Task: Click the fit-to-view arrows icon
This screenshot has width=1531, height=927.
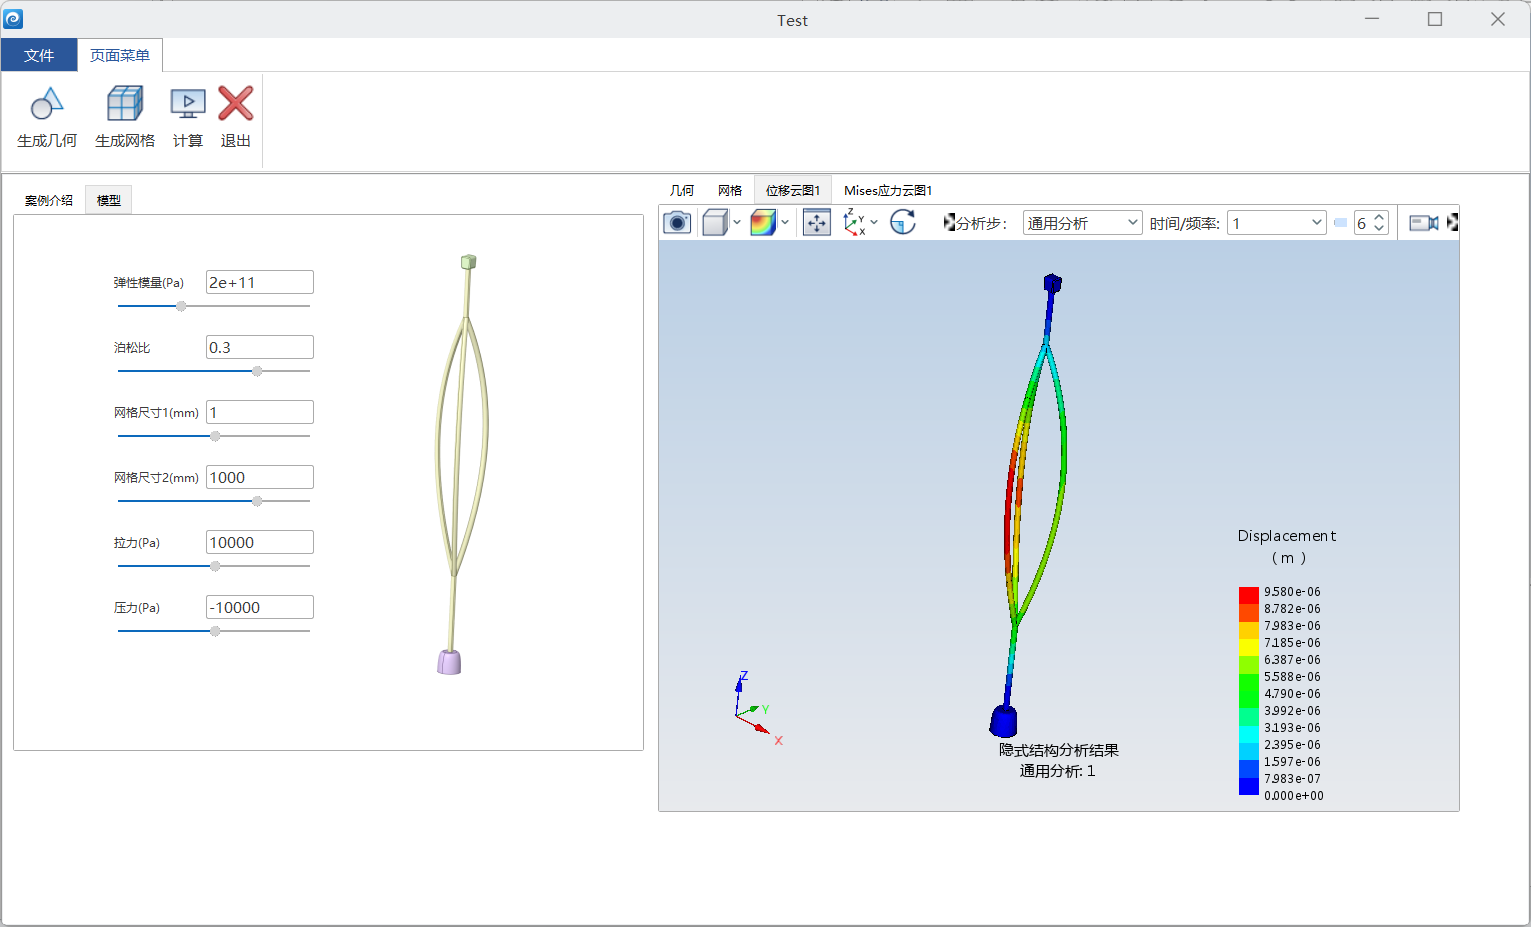Action: point(817,222)
